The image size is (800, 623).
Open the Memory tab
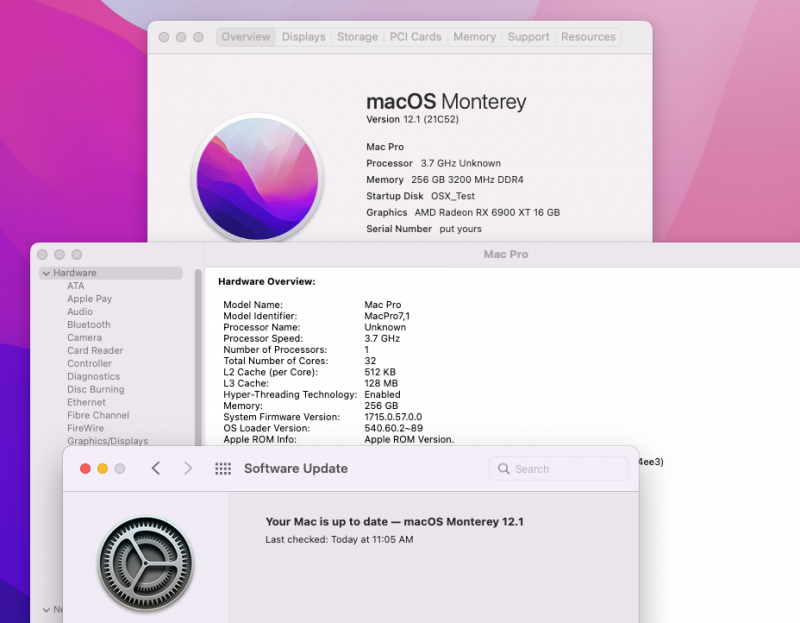click(474, 37)
